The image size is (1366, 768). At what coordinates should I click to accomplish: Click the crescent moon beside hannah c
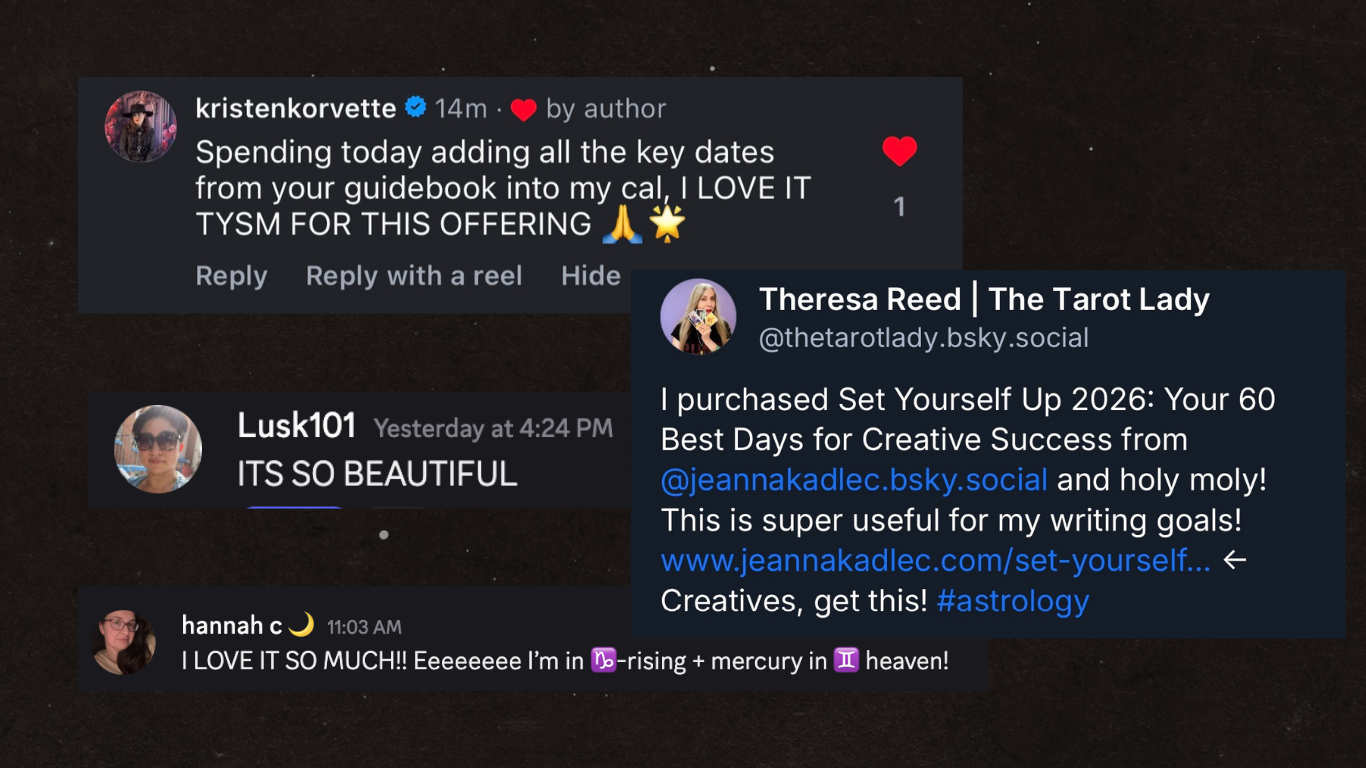(x=301, y=626)
